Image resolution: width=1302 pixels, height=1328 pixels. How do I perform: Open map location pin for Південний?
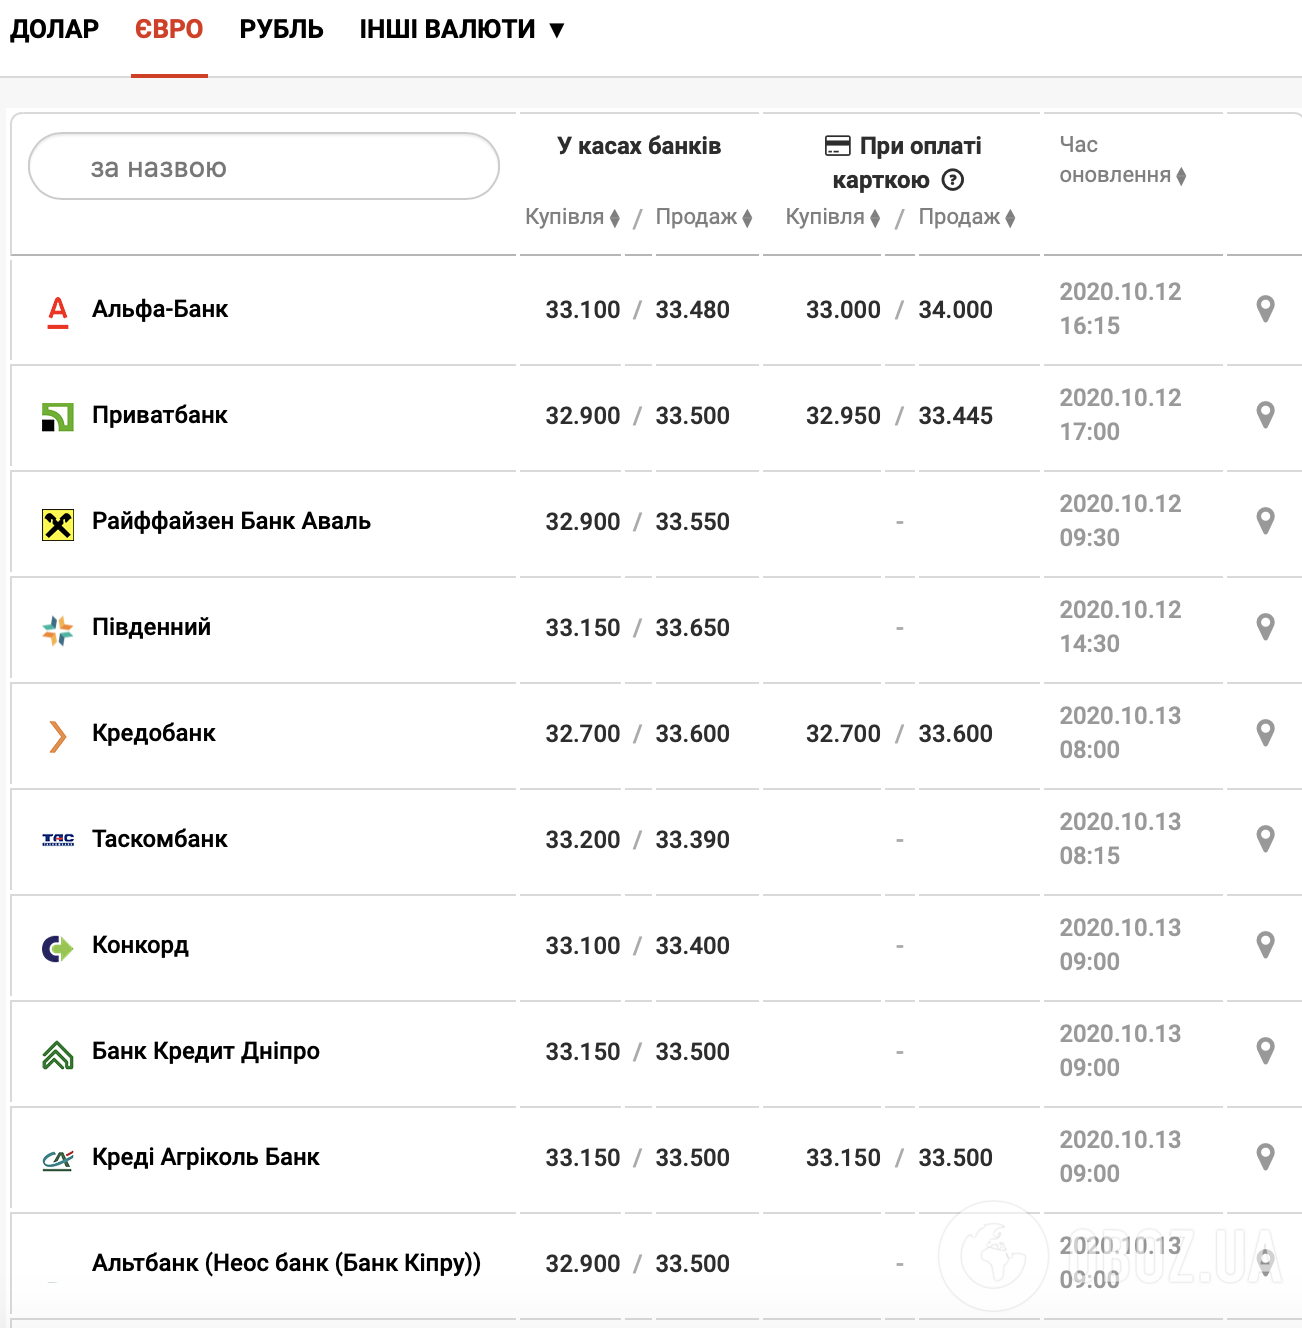click(x=1265, y=627)
